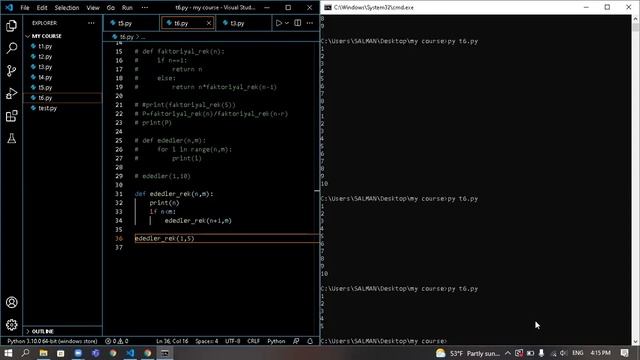Open editor More Actions ellipsis
640x360 pixels.
pyautogui.click(x=310, y=23)
